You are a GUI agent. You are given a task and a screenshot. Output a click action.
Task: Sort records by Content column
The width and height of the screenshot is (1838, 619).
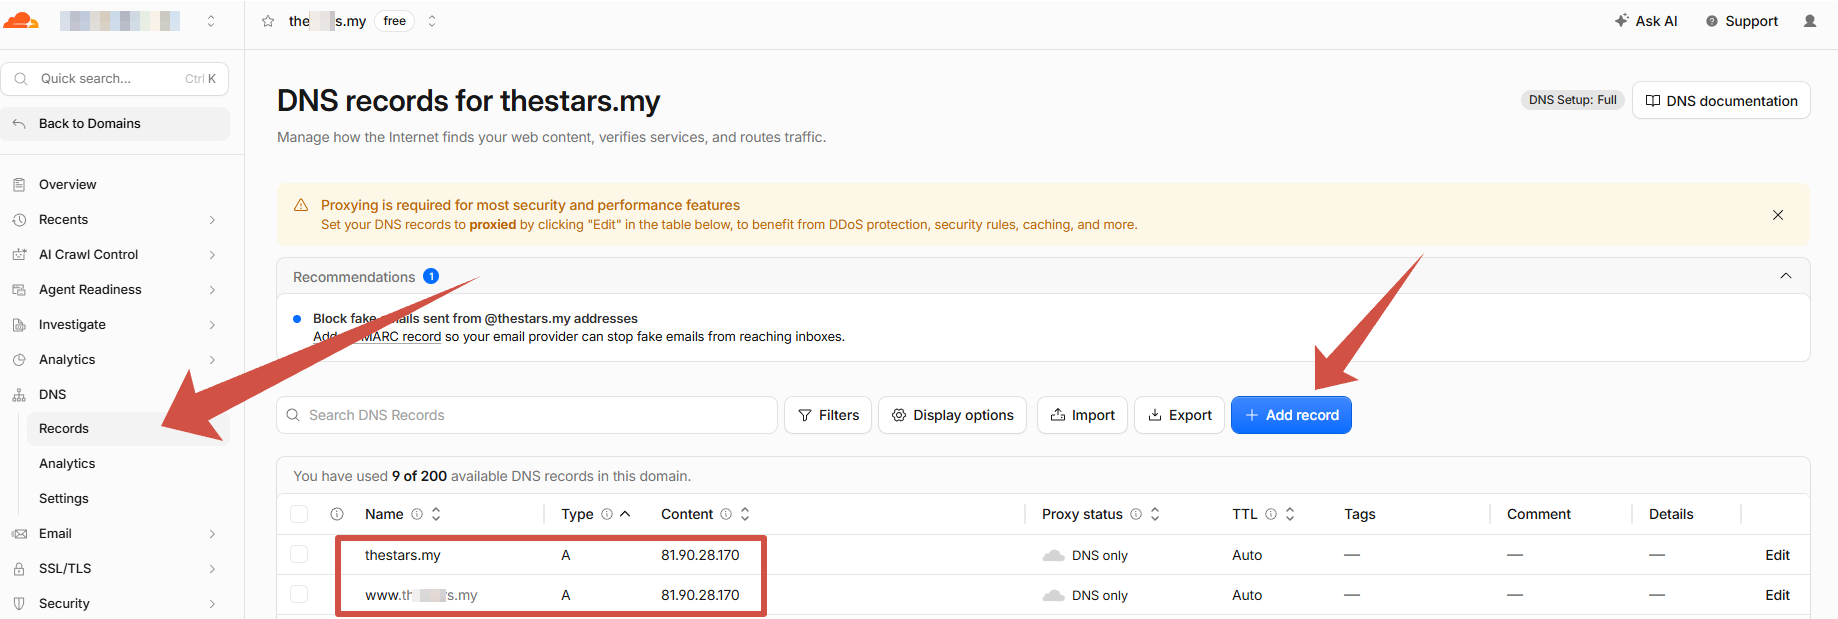coord(745,514)
